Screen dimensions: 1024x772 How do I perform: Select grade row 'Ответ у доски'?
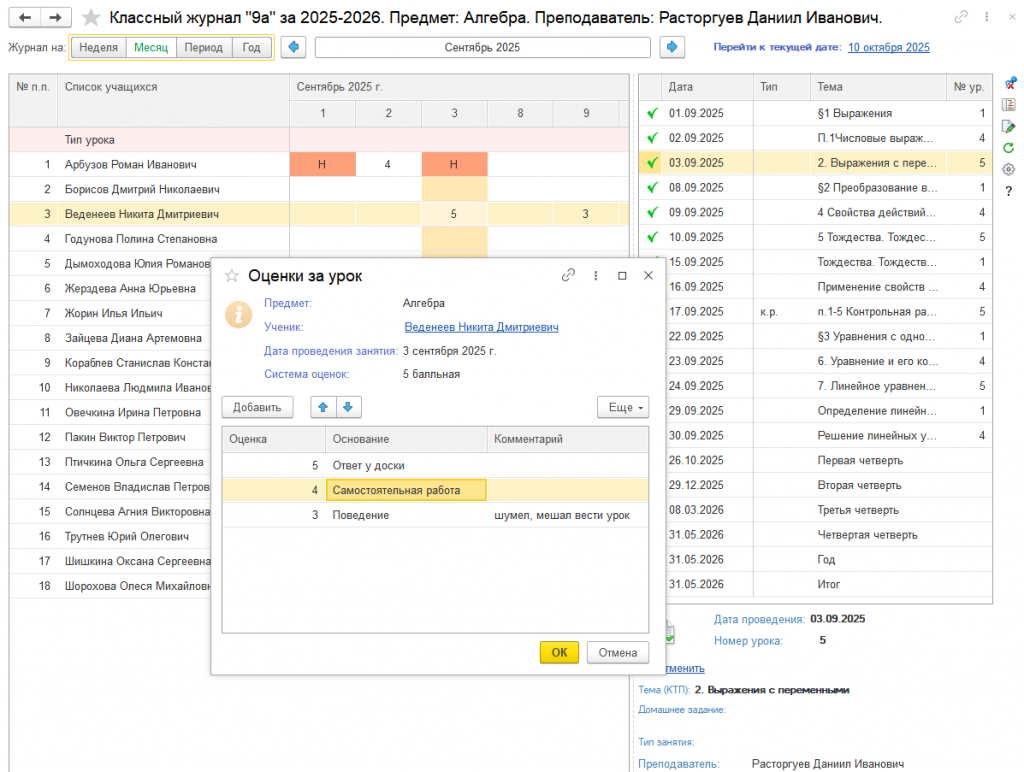(435, 465)
